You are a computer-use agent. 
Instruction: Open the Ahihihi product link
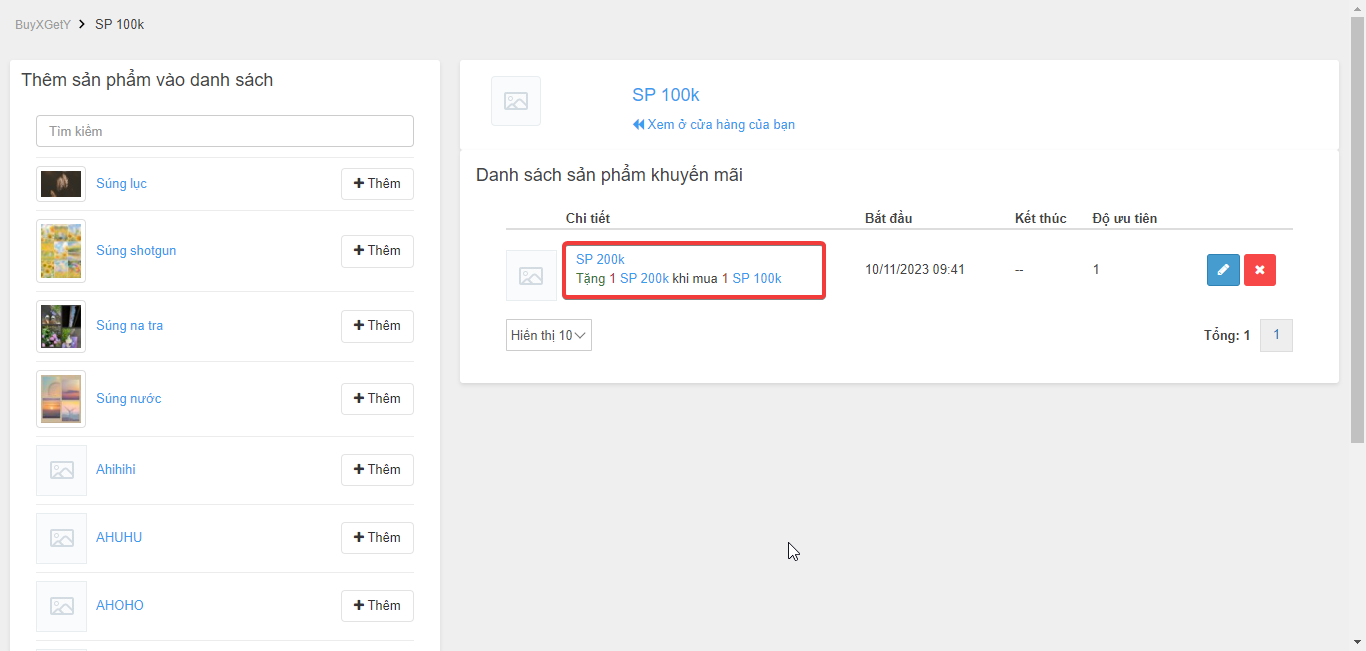[116, 470]
